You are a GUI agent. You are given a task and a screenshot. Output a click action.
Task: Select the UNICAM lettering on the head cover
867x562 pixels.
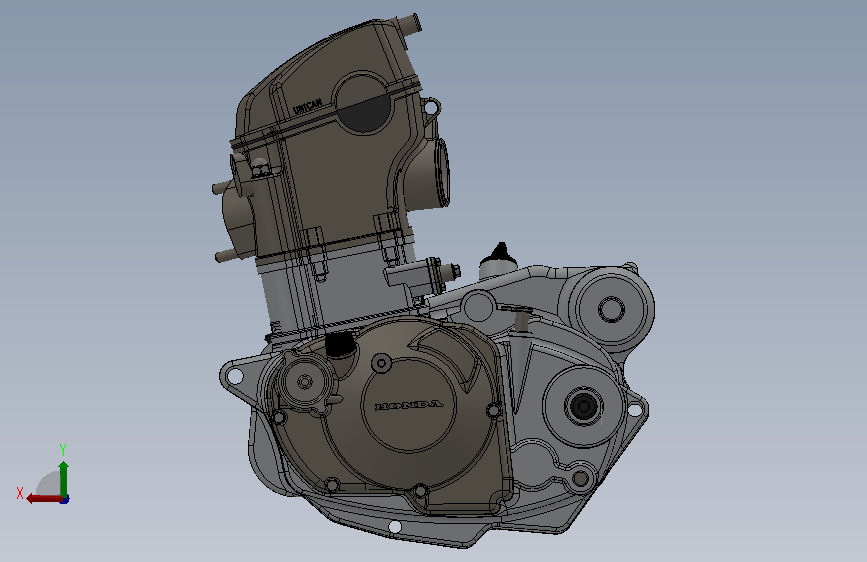(307, 106)
